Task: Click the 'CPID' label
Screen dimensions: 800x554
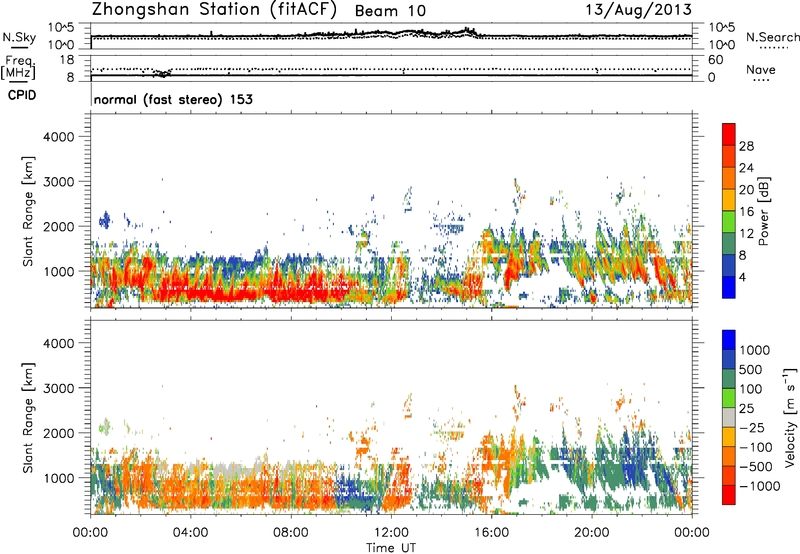Action: pos(22,95)
